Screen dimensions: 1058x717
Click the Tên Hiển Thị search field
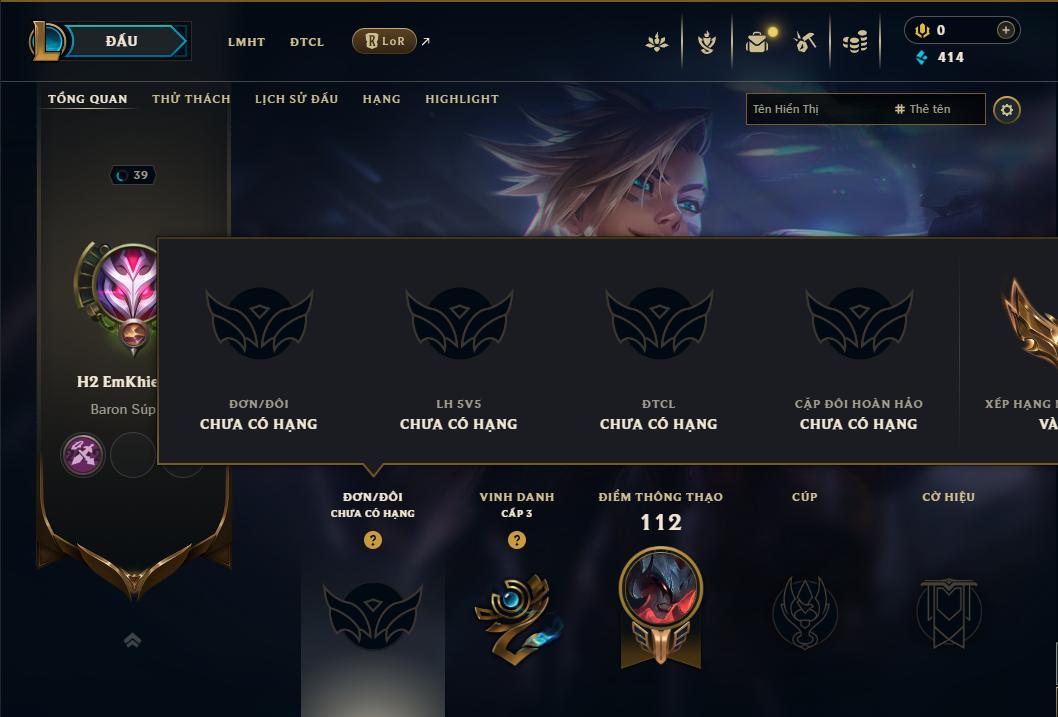click(817, 109)
